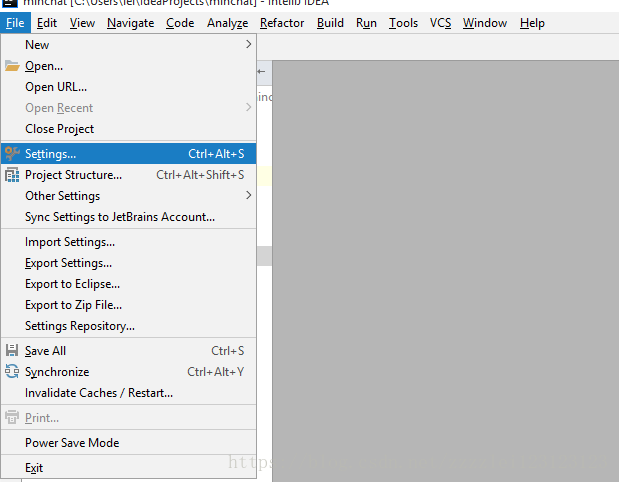Open Settings... from the File menu
Viewport: 619px width, 482px height.
point(128,154)
